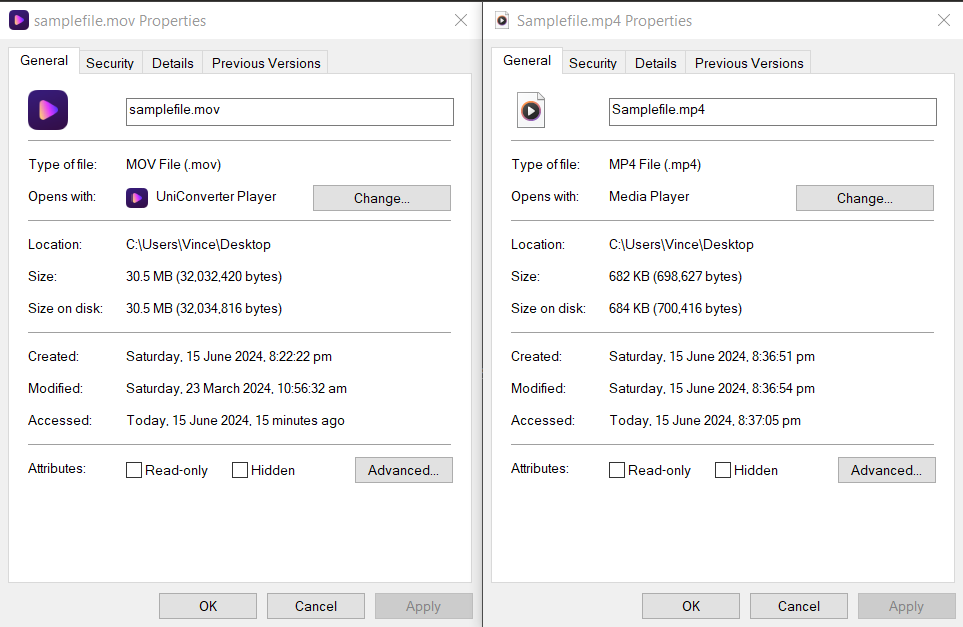Click the Samplefile.mp4 filename text field

tap(771, 111)
